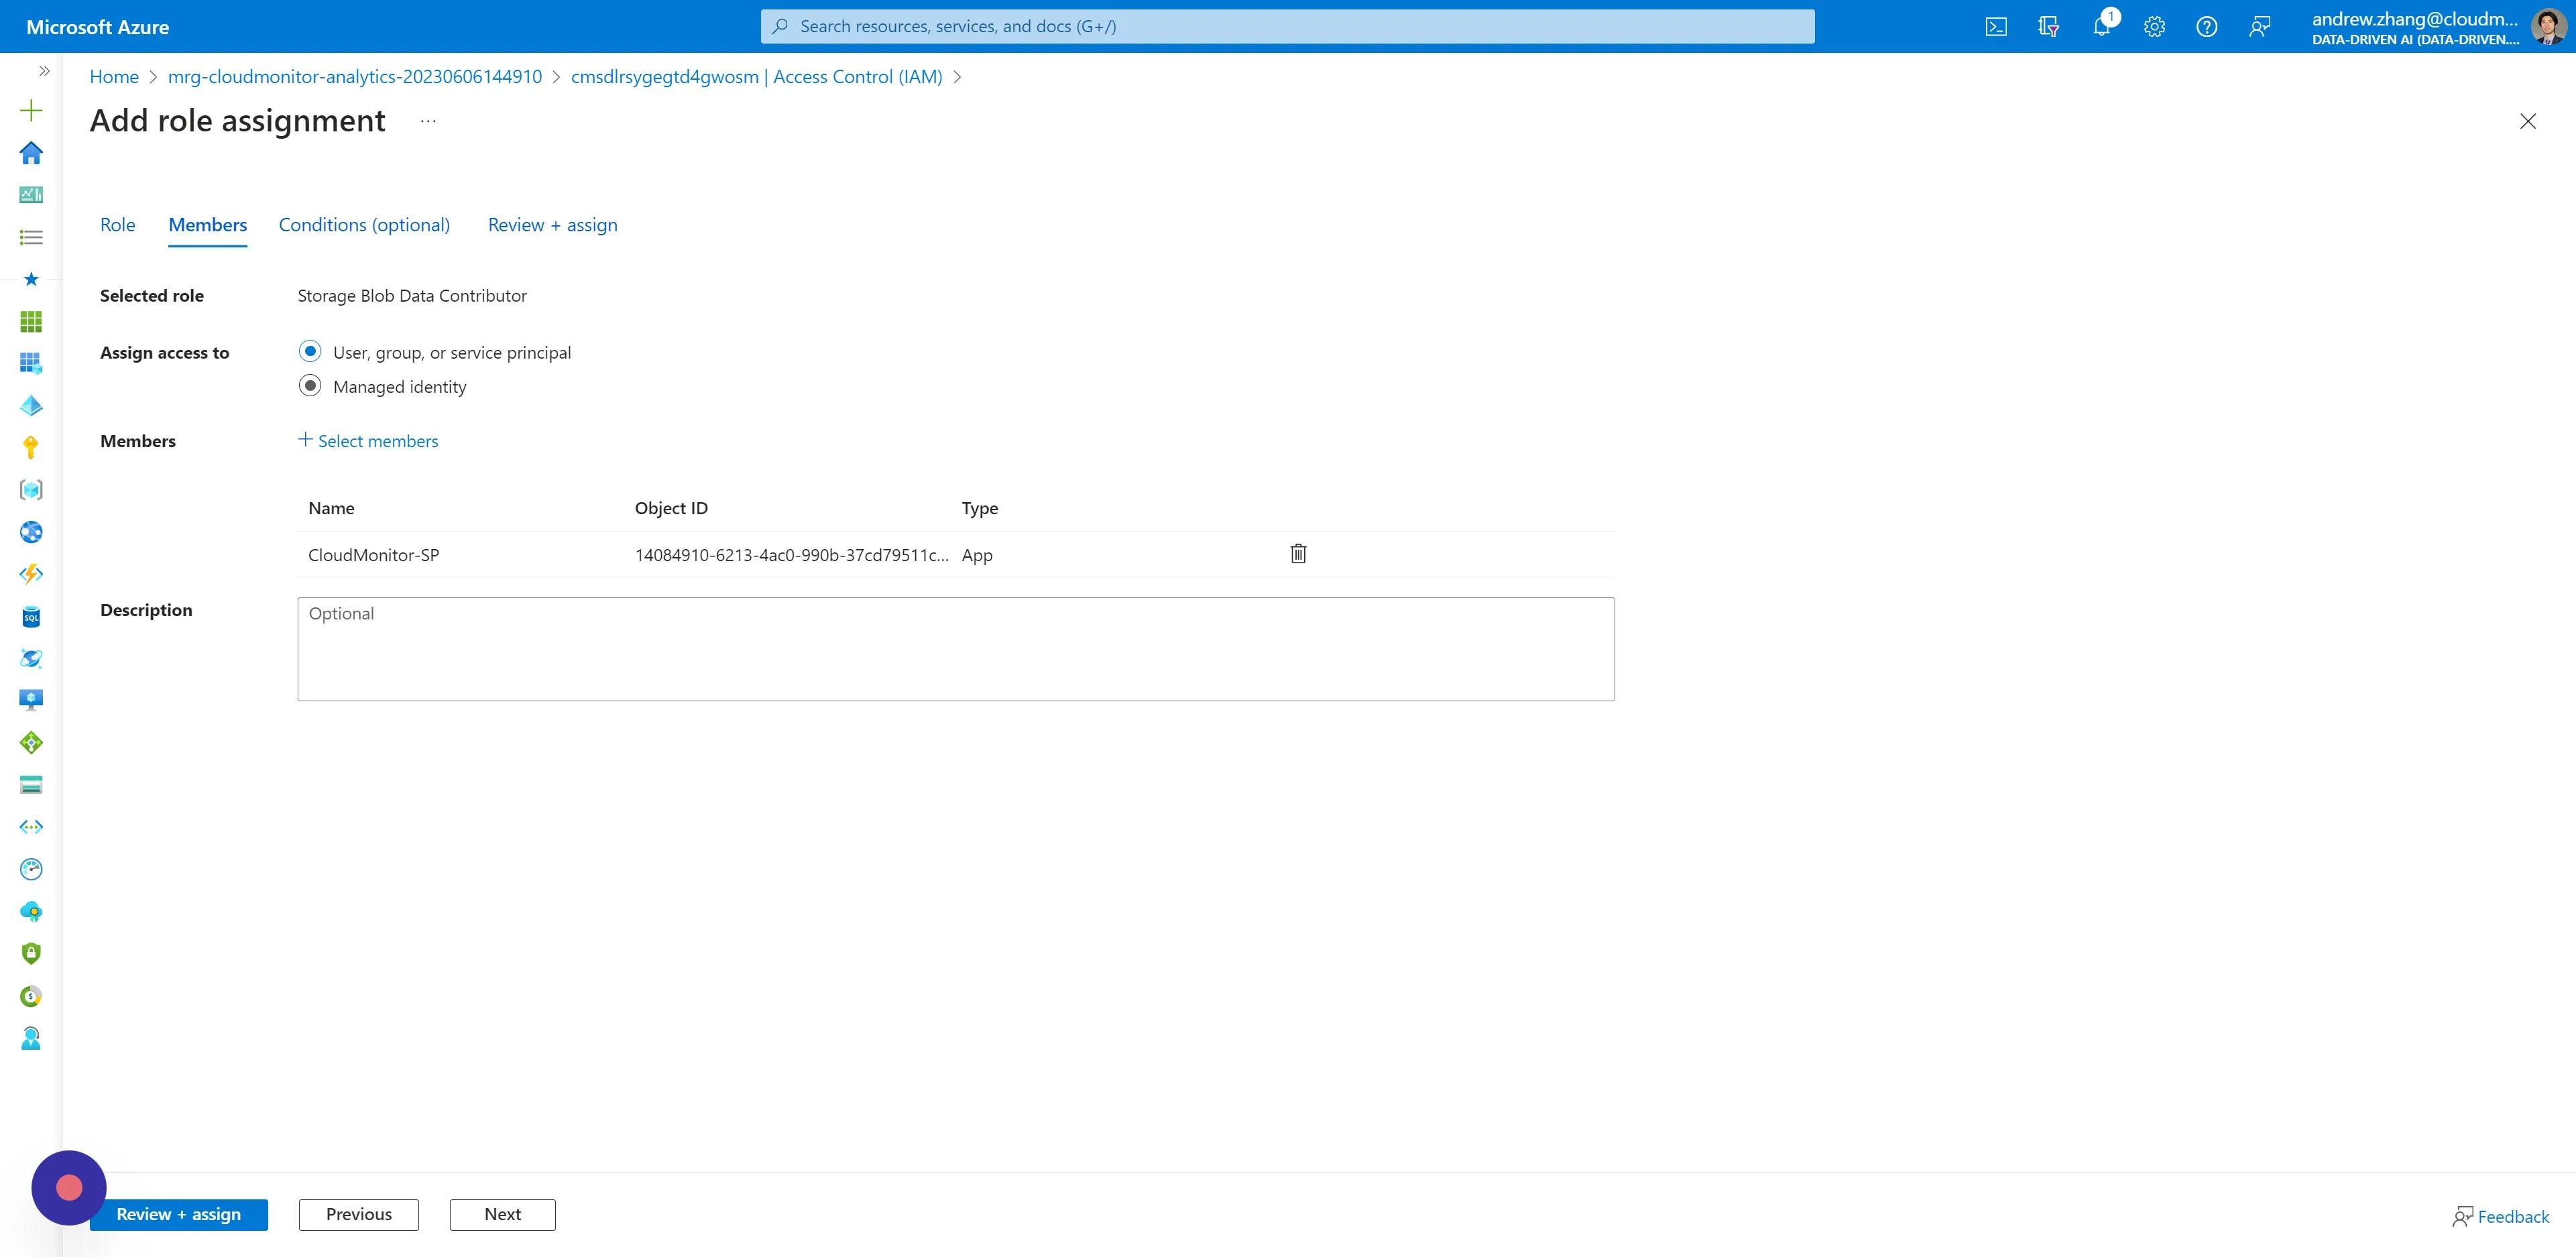2576x1257 pixels.
Task: Click the Object ID 14084910-6213-4ac0 value
Action: click(791, 555)
